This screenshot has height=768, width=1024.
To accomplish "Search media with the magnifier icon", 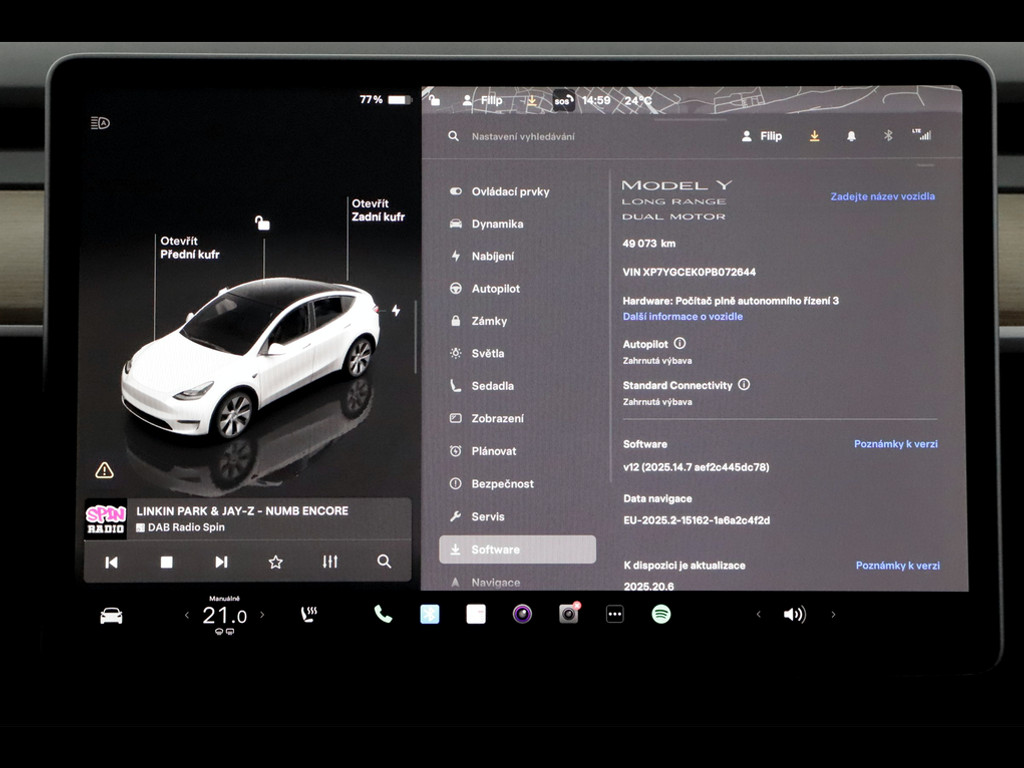I will click(x=384, y=561).
